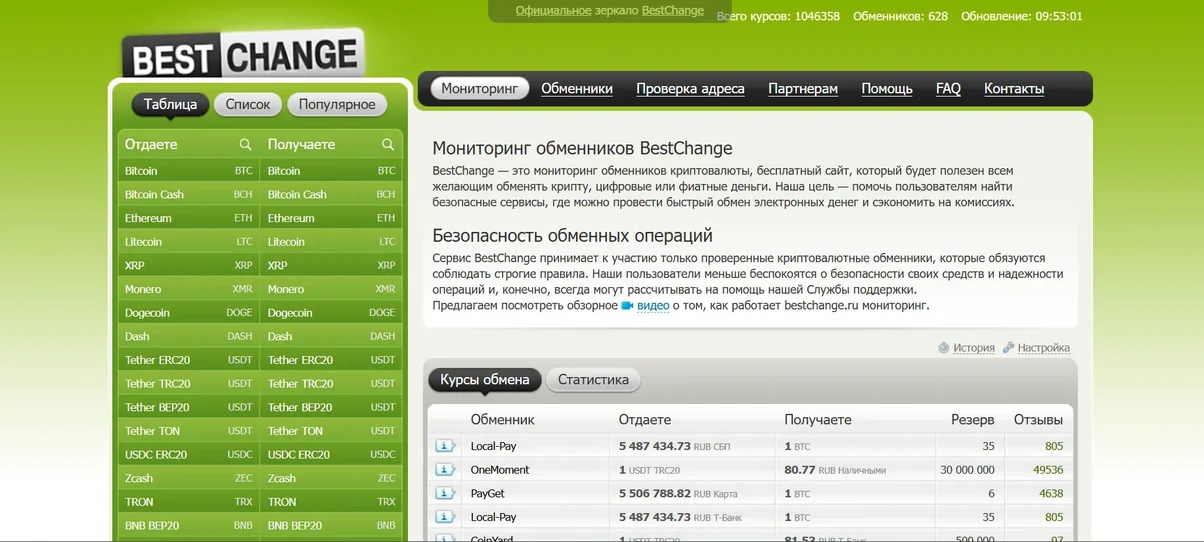Open the Партнерам menu item

(x=803, y=88)
